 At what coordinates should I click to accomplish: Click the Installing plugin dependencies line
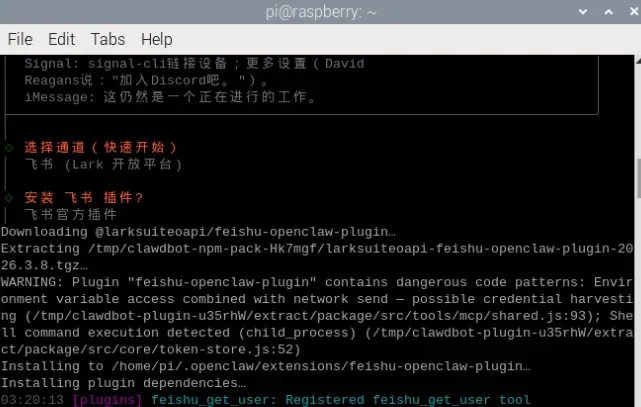coord(123,383)
